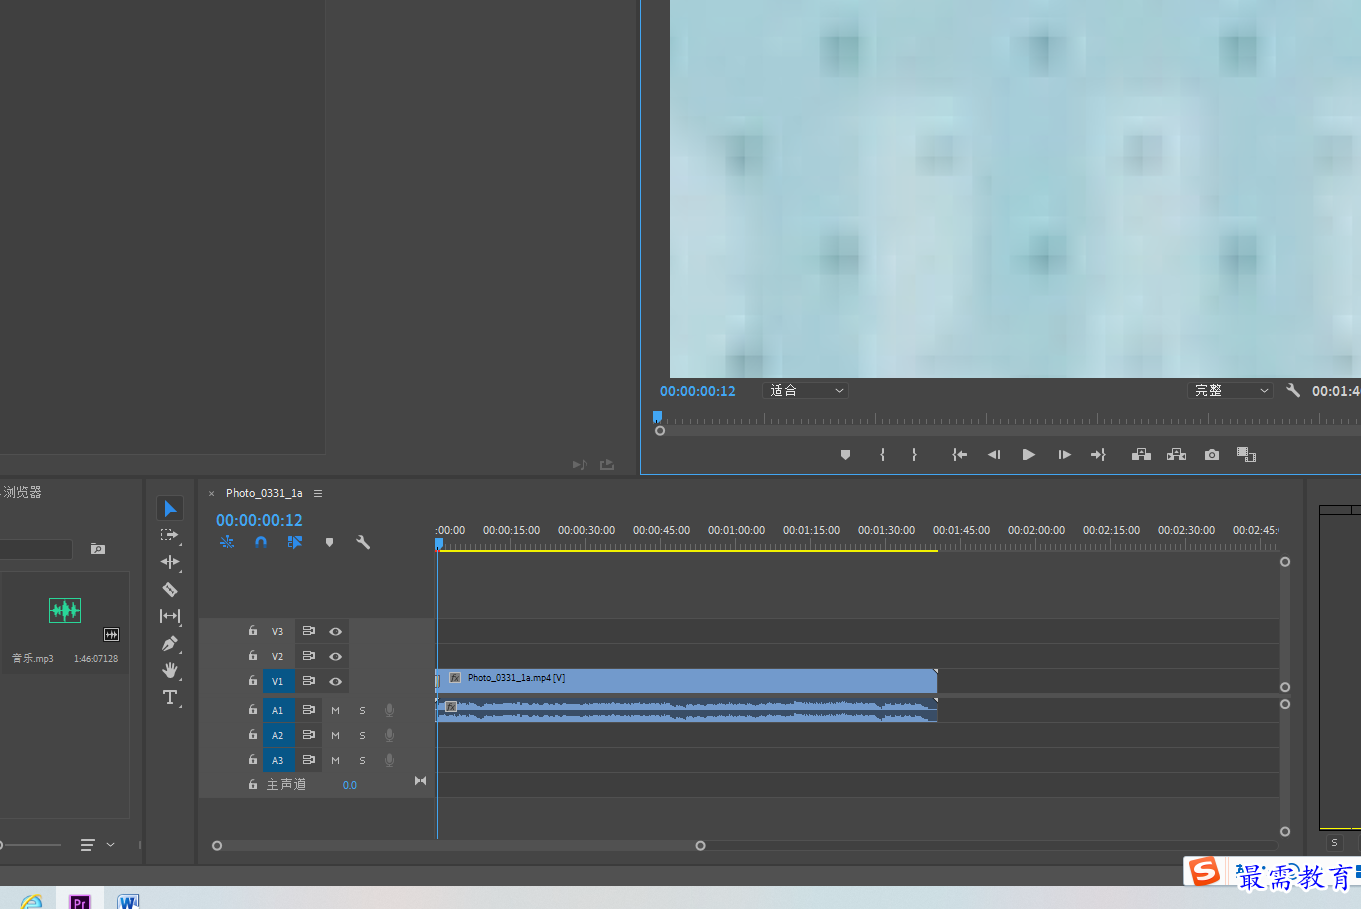This screenshot has width=1361, height=909.
Task: Select the Selection tool arrow
Action: [170, 509]
